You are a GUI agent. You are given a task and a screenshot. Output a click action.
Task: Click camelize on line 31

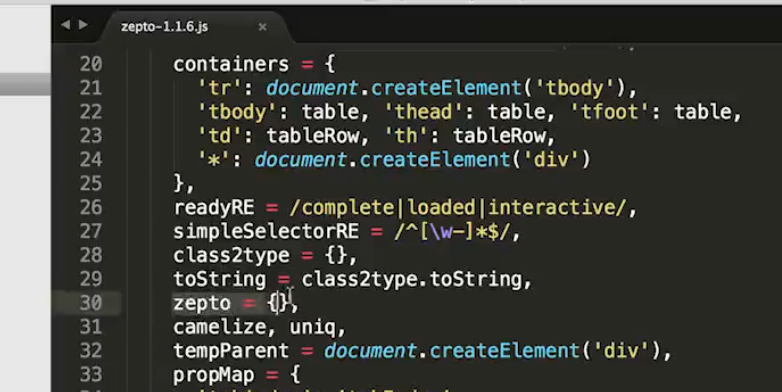pyautogui.click(x=219, y=328)
